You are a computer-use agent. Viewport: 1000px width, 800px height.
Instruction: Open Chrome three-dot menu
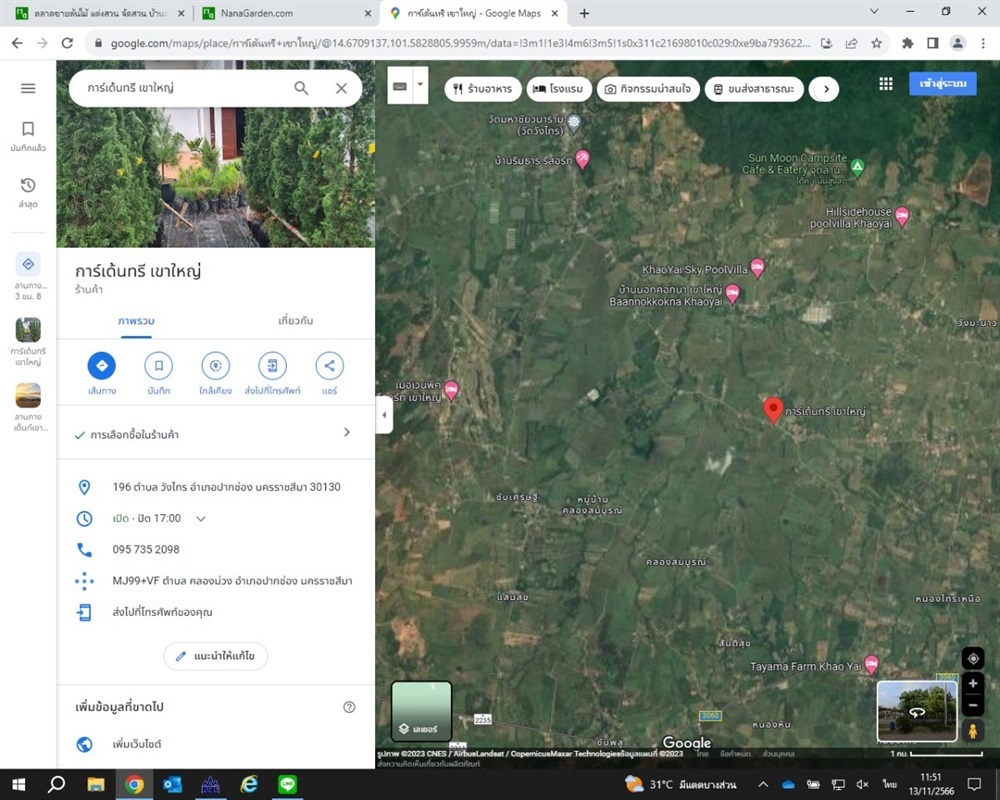(983, 43)
